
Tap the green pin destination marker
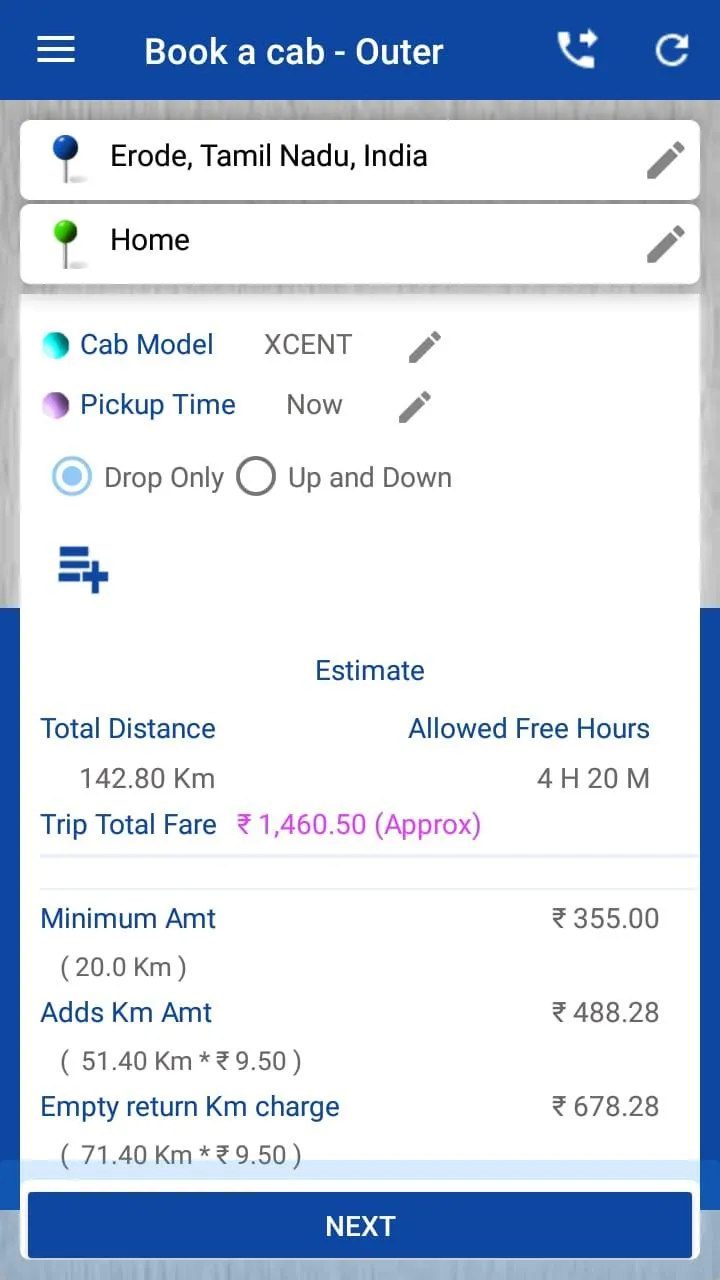66,244
